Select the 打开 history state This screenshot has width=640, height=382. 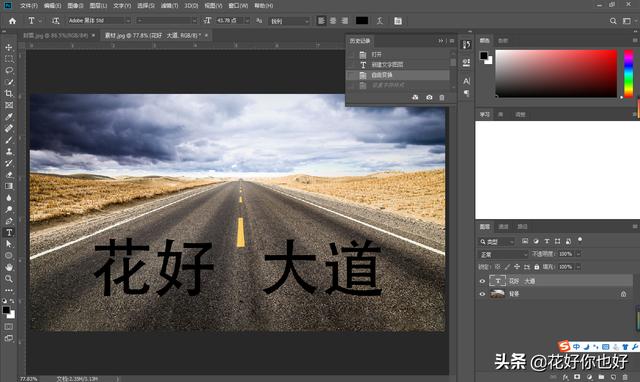pos(398,54)
